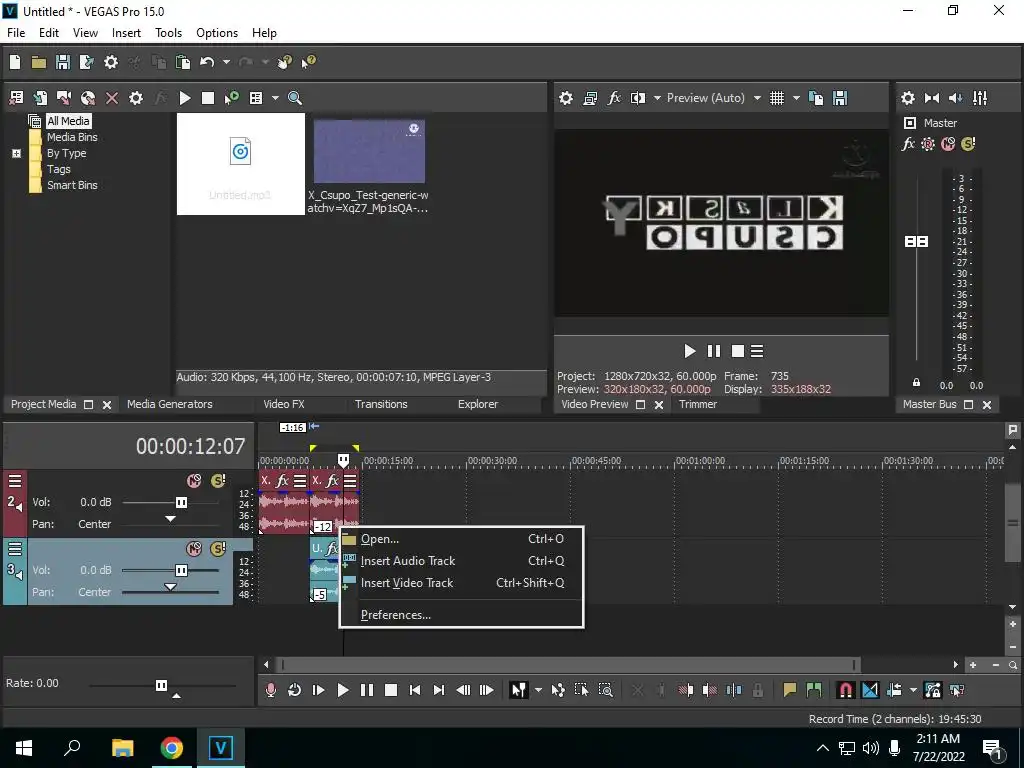Expand the By Type media bin

point(16,153)
